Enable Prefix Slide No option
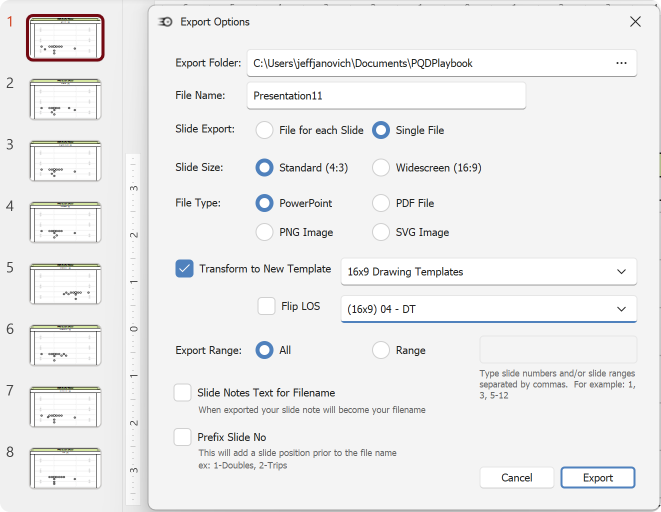 click(x=183, y=437)
